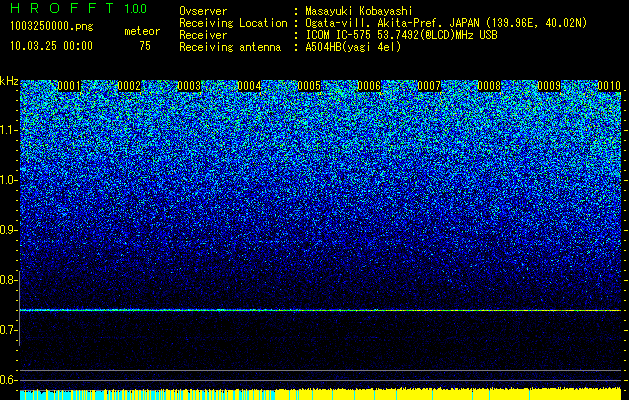The height and width of the screenshot is (400, 629).
Task: Click time marker 0005
Action: [x=309, y=86]
